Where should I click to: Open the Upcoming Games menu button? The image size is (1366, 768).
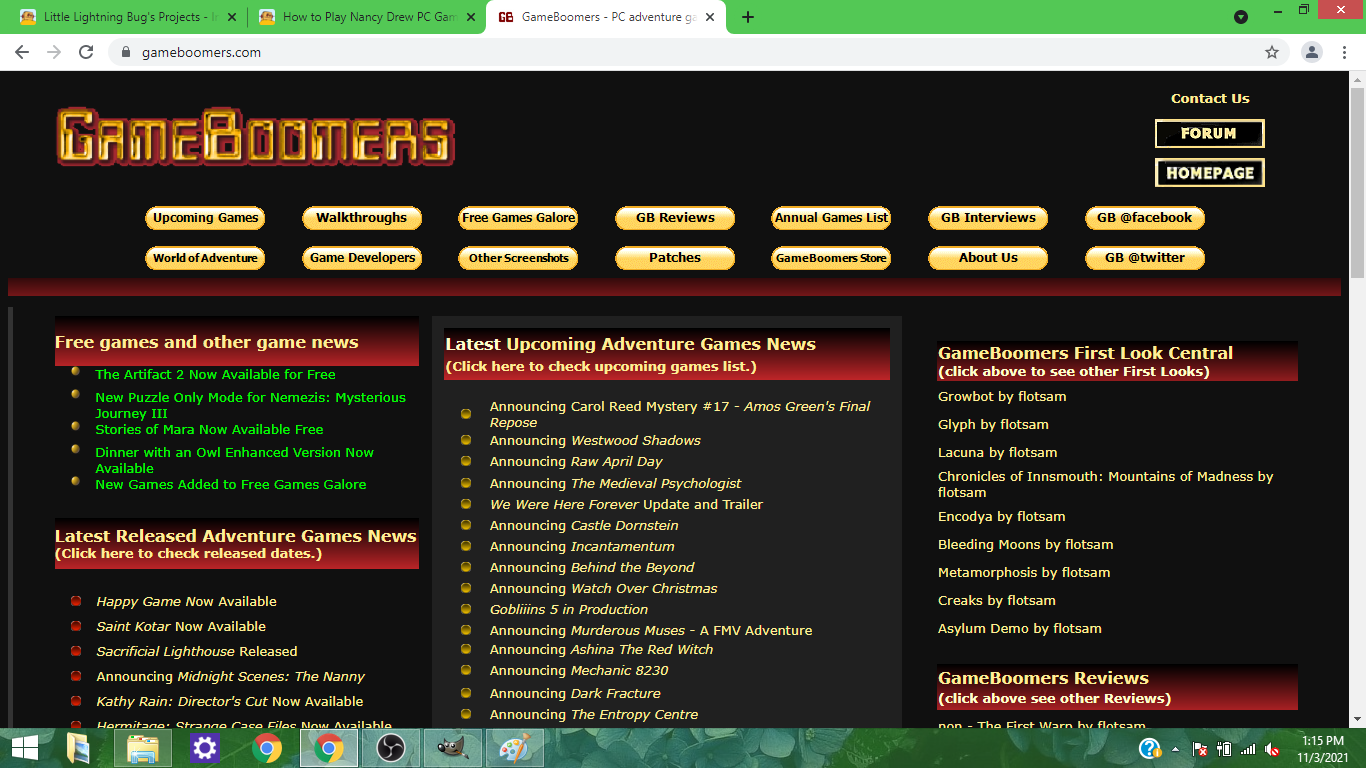click(205, 218)
